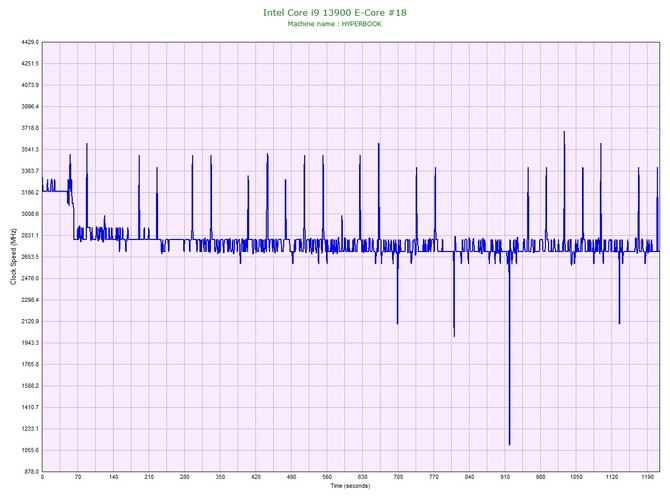Click the 0 tick on the time axis

pyautogui.click(x=42, y=477)
